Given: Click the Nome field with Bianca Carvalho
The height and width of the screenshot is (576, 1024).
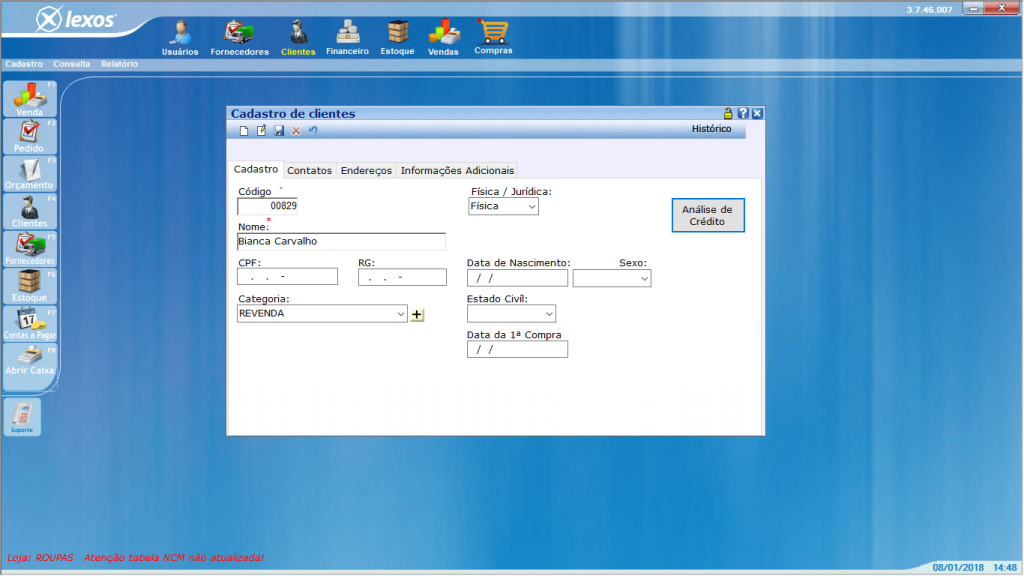Looking at the screenshot, I should tap(342, 242).
